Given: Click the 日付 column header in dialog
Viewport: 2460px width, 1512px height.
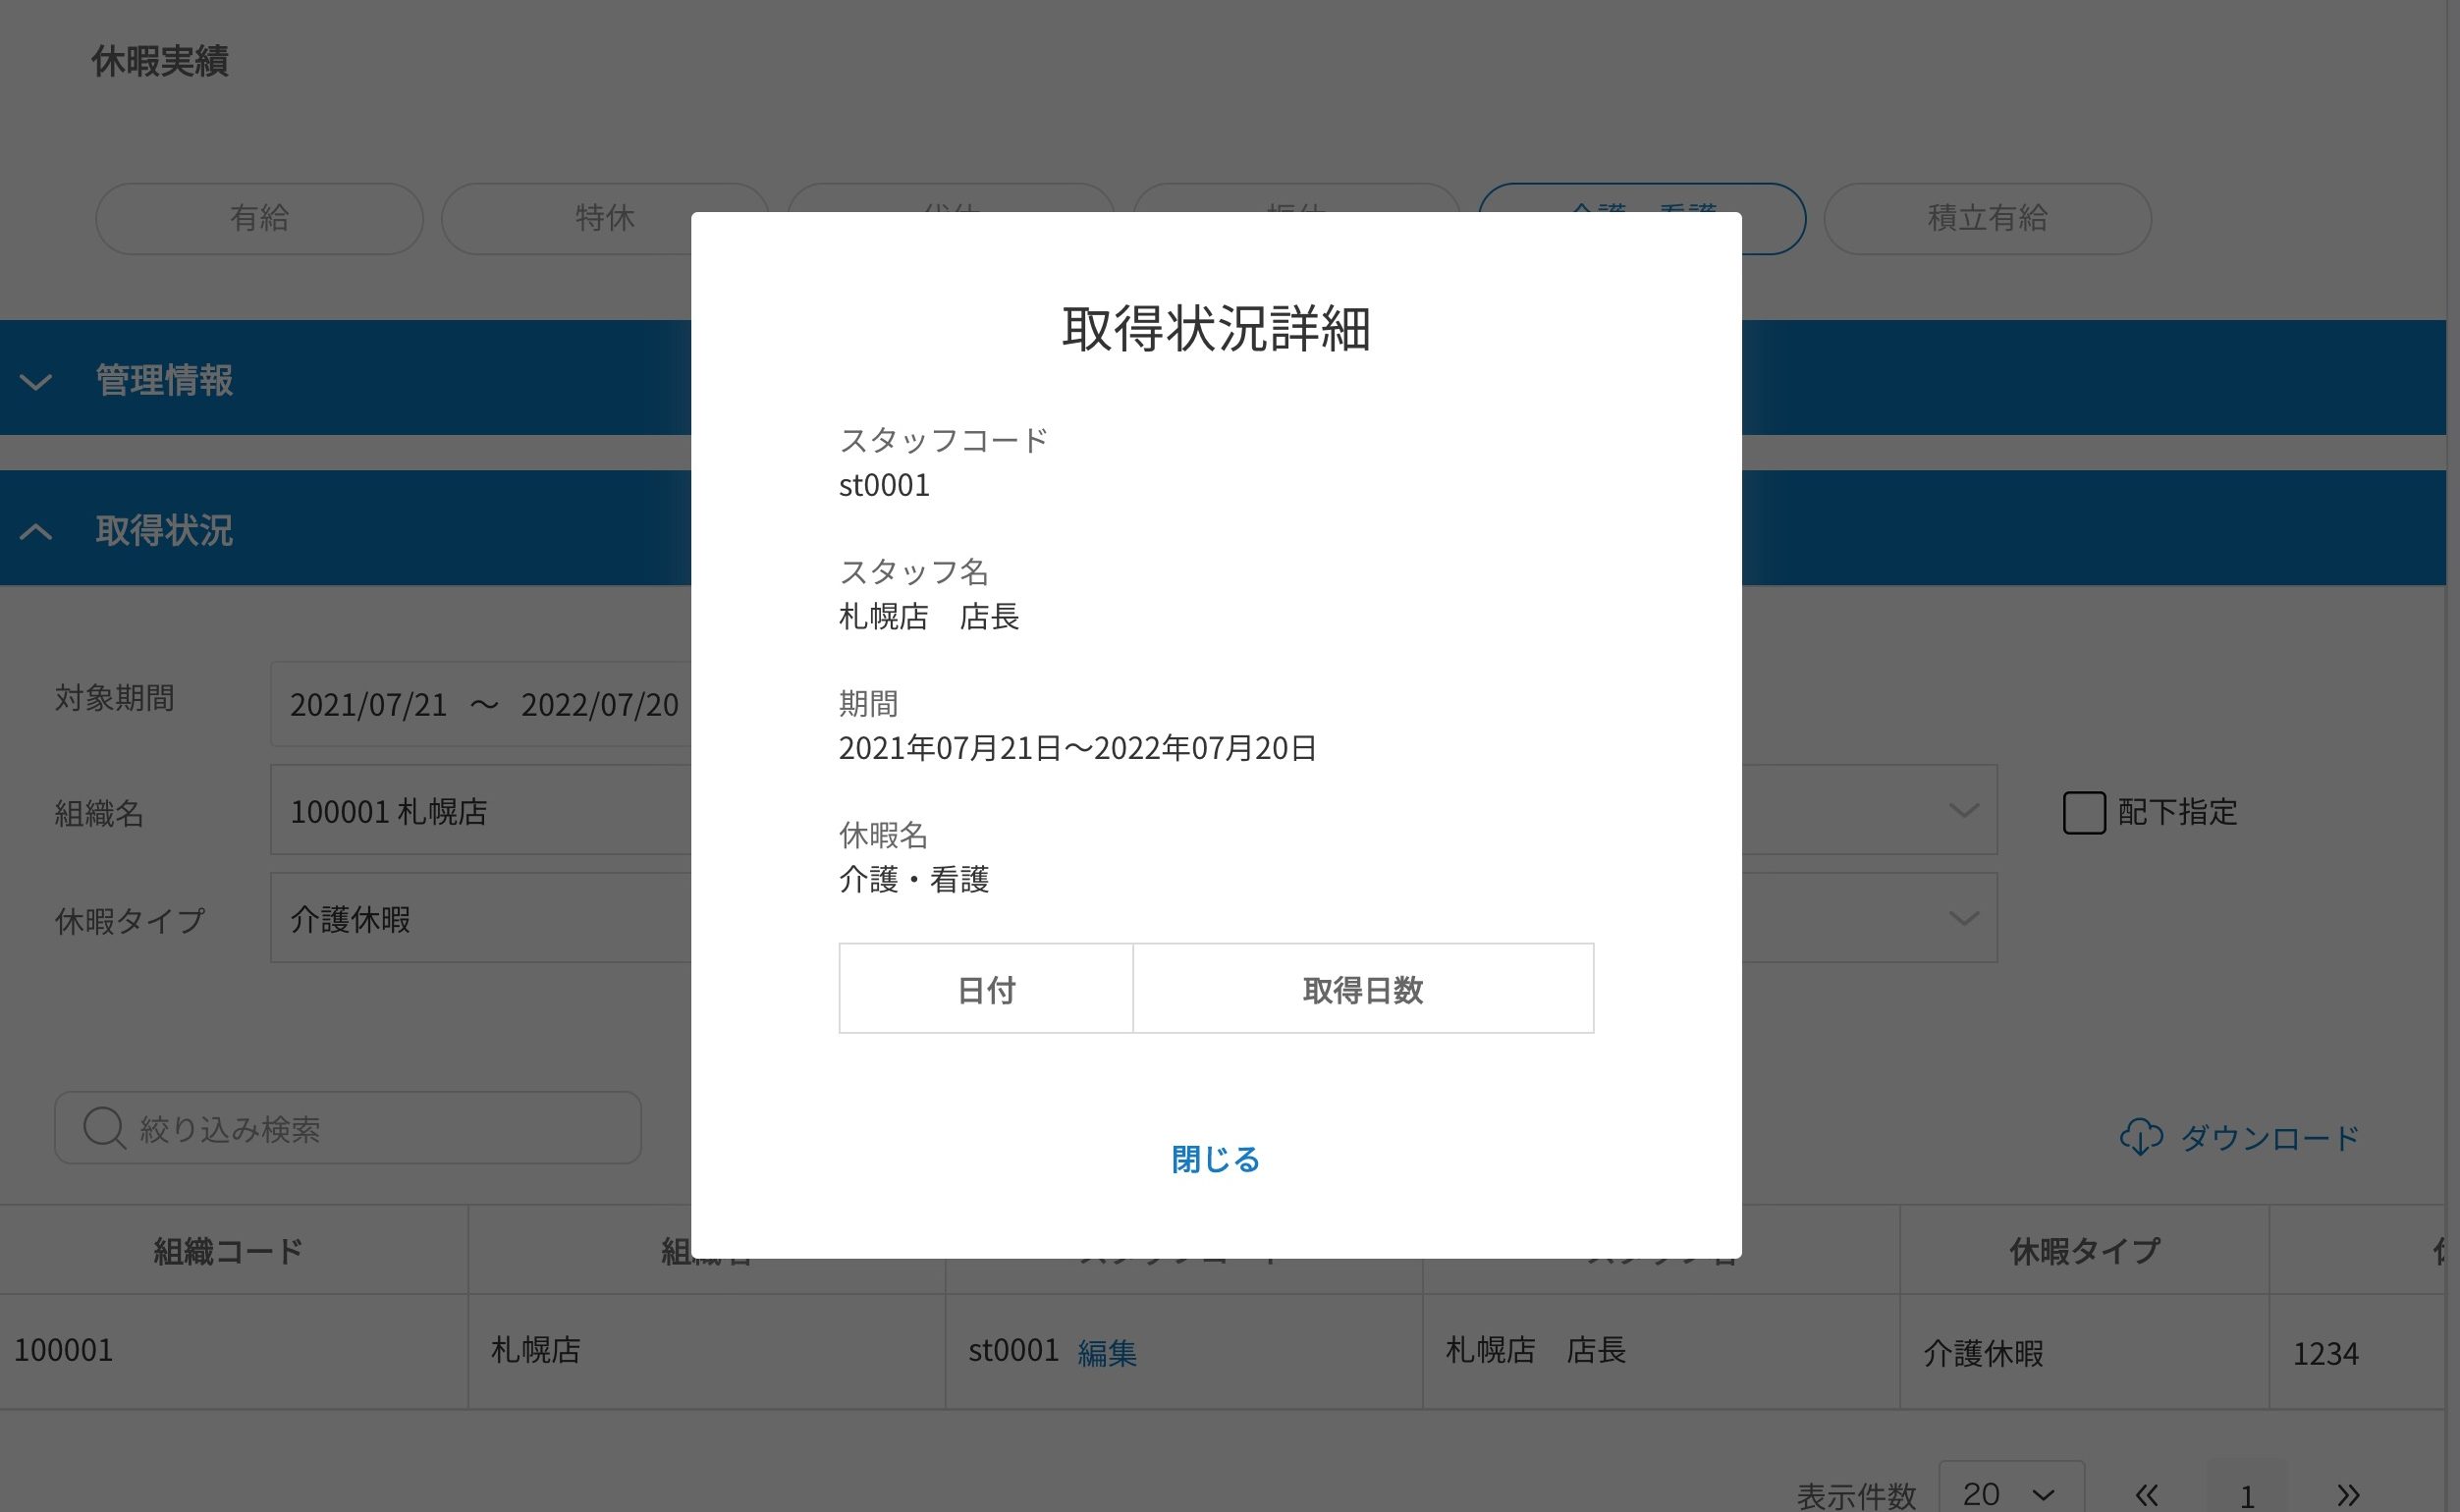Looking at the screenshot, I should pyautogui.click(x=986, y=989).
